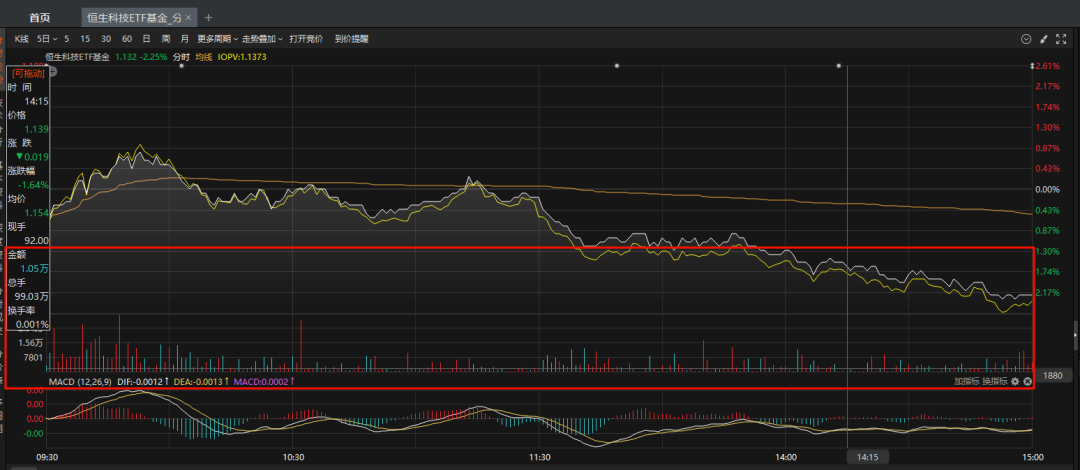Screen dimensions: 1080x470
Task: Click the plus icon to add new tab
Action: (x=209, y=17)
